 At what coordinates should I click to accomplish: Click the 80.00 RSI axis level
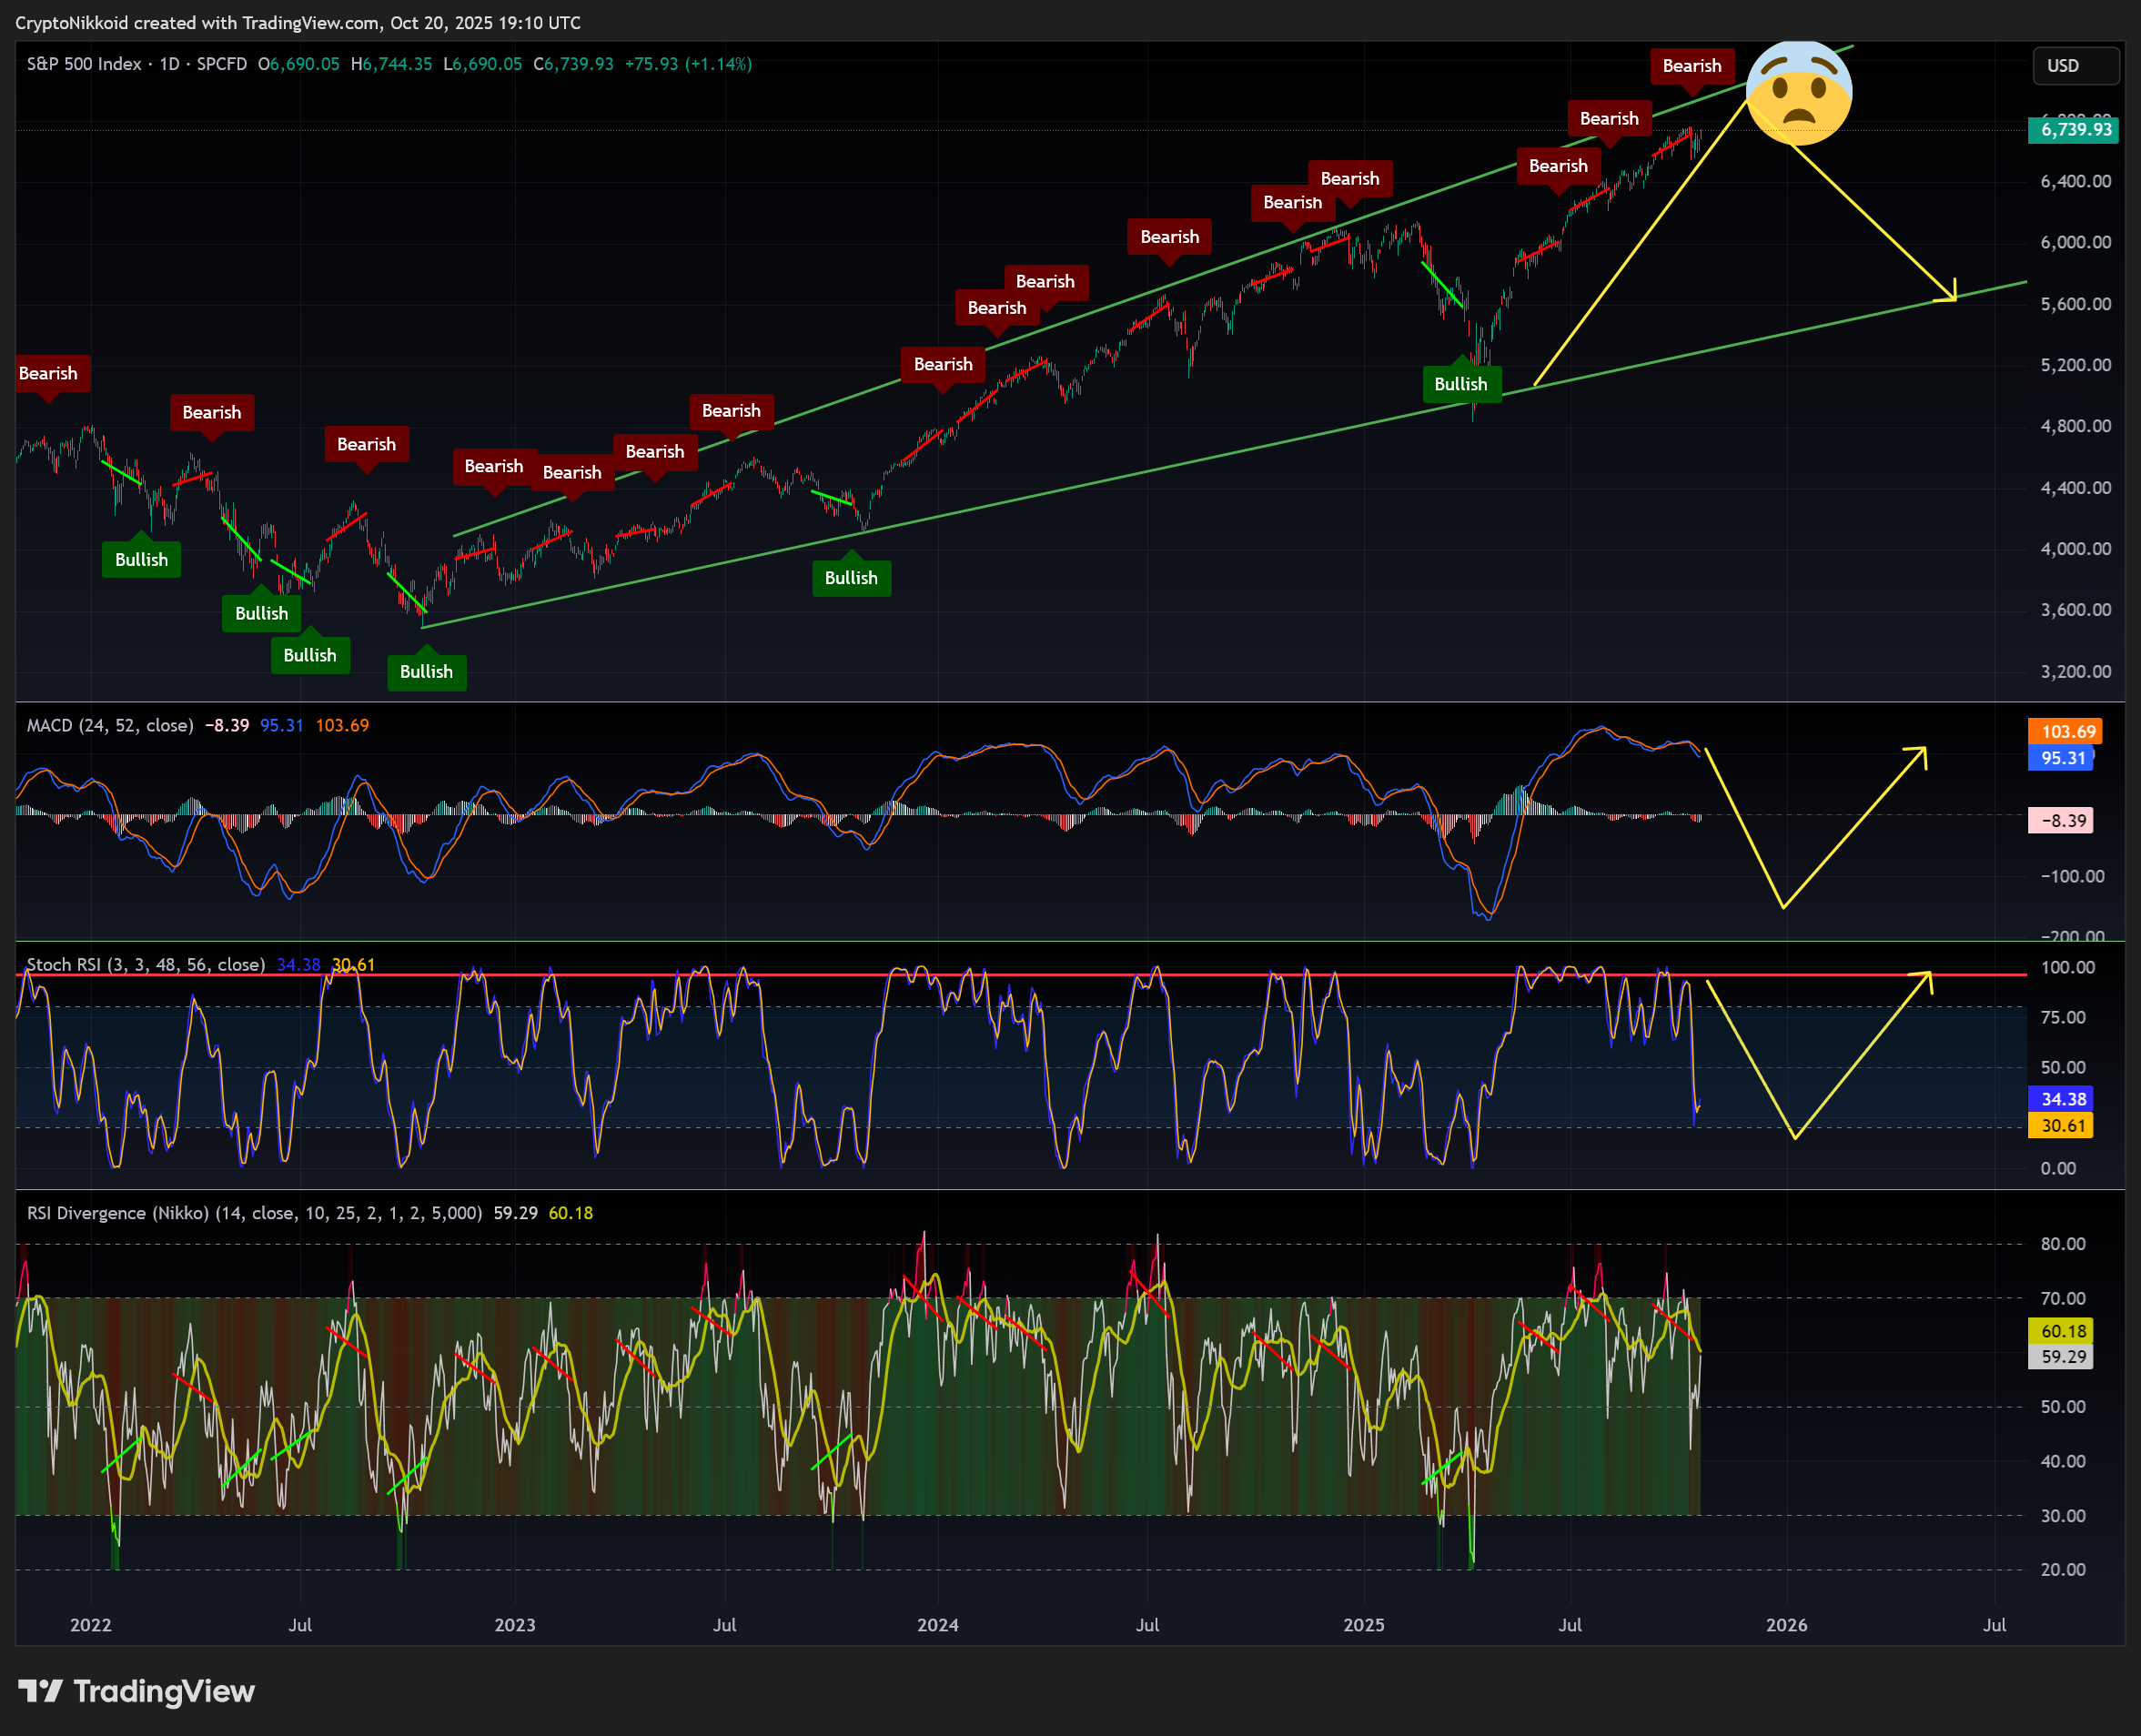2062,1244
